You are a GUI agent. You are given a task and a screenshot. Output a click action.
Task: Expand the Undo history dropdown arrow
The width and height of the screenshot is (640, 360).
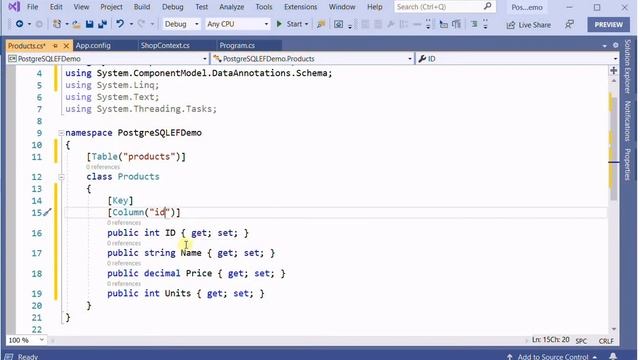point(131,24)
